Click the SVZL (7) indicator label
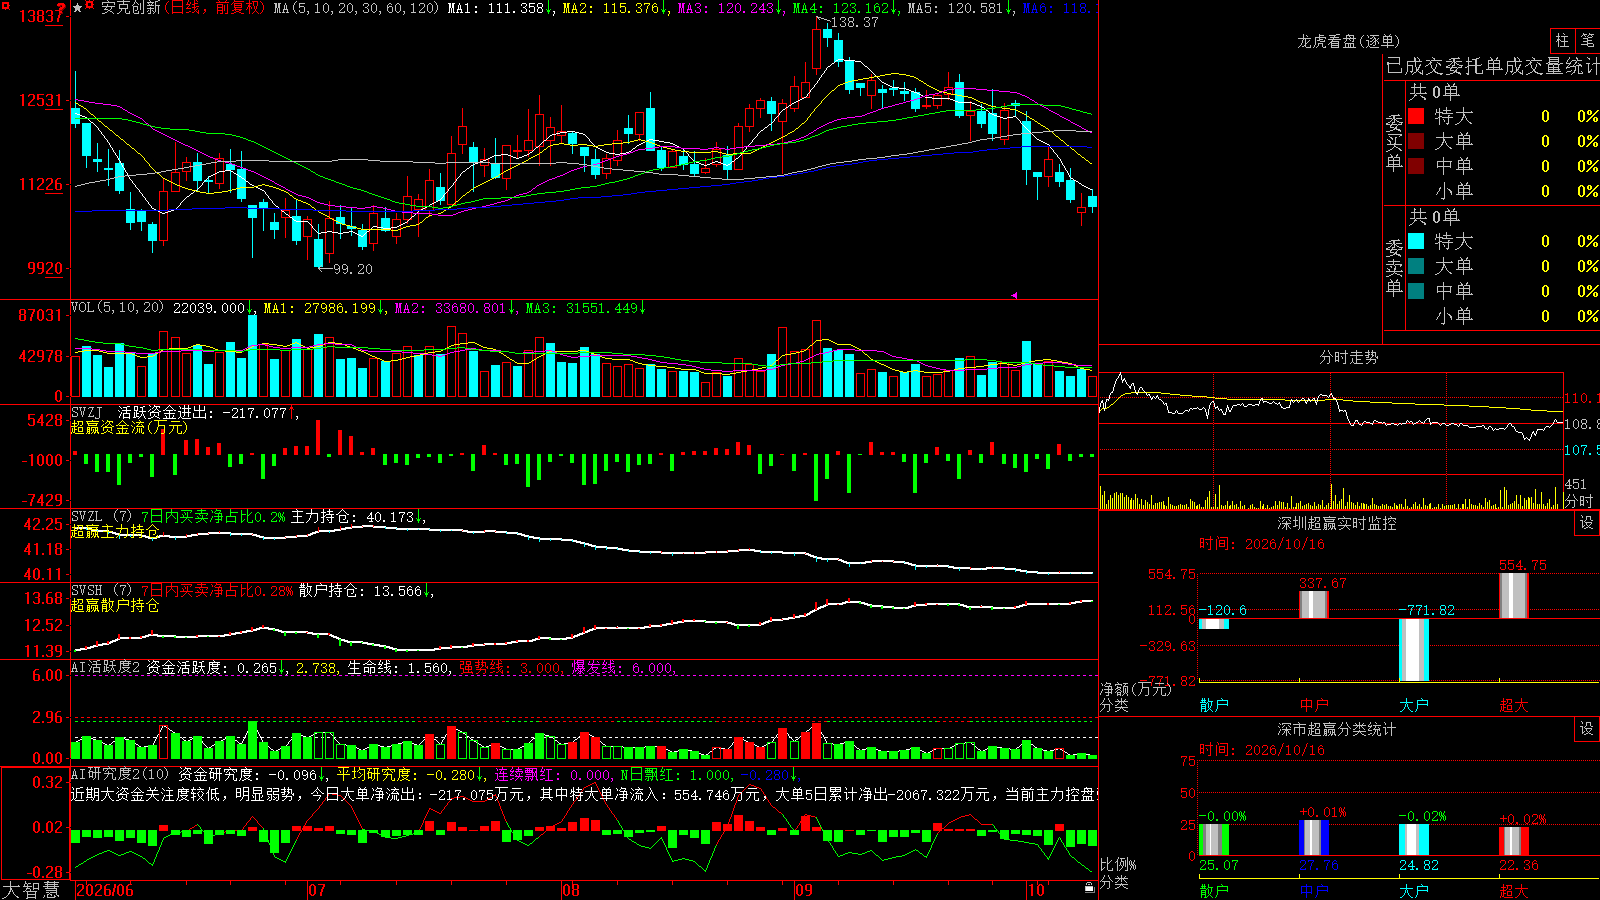1600x900 pixels. 101,516
